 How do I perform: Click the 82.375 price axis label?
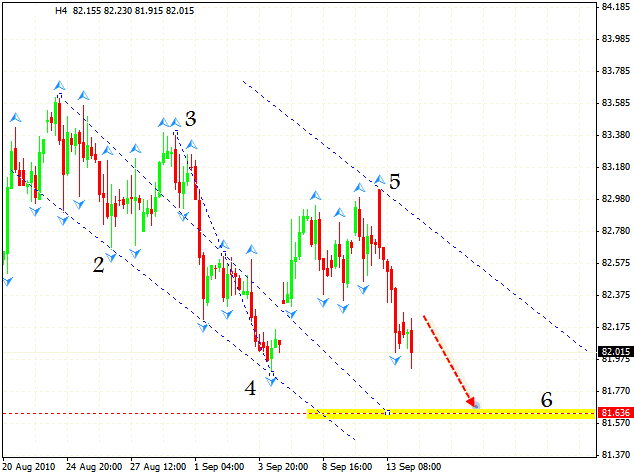point(616,295)
